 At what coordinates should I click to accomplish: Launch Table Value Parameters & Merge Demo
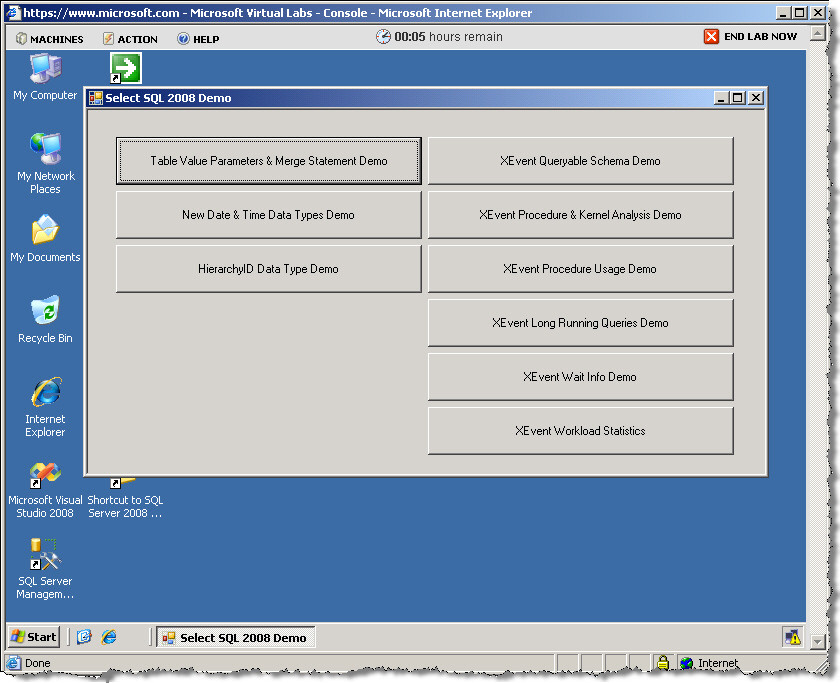pyautogui.click(x=268, y=161)
